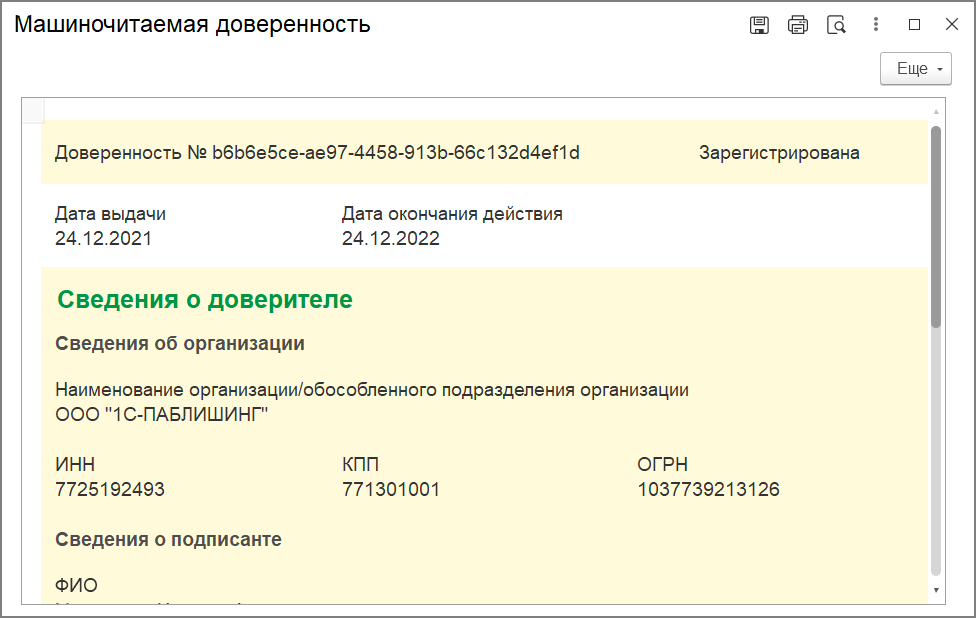Click the ИНН value 7725192493

click(x=110, y=490)
